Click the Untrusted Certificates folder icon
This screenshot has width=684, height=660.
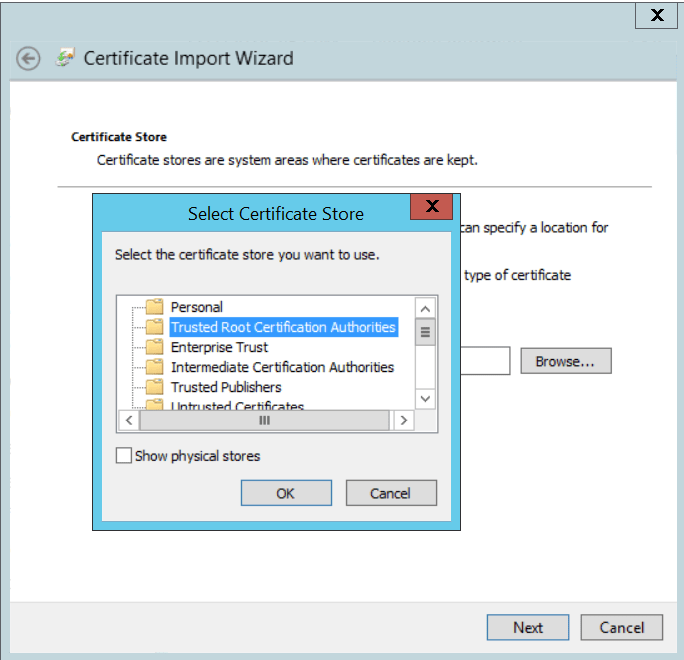tap(154, 405)
